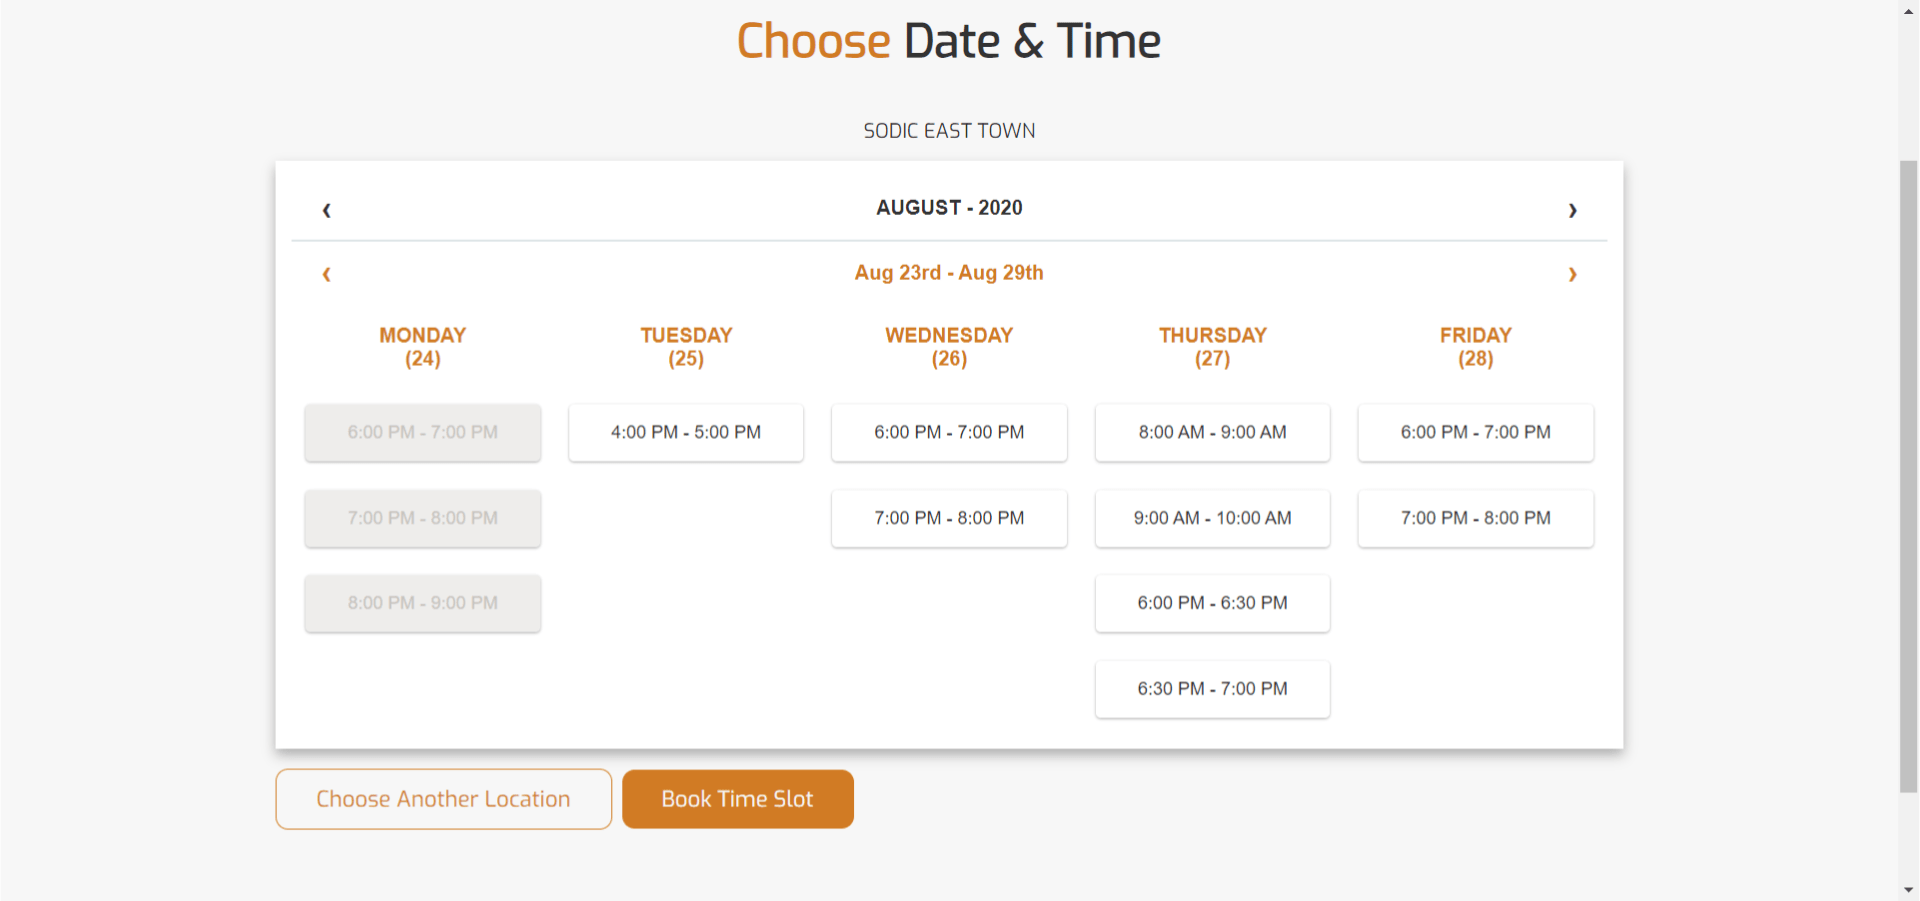
Task: Show previous week before Aug 23rd
Action: [326, 274]
